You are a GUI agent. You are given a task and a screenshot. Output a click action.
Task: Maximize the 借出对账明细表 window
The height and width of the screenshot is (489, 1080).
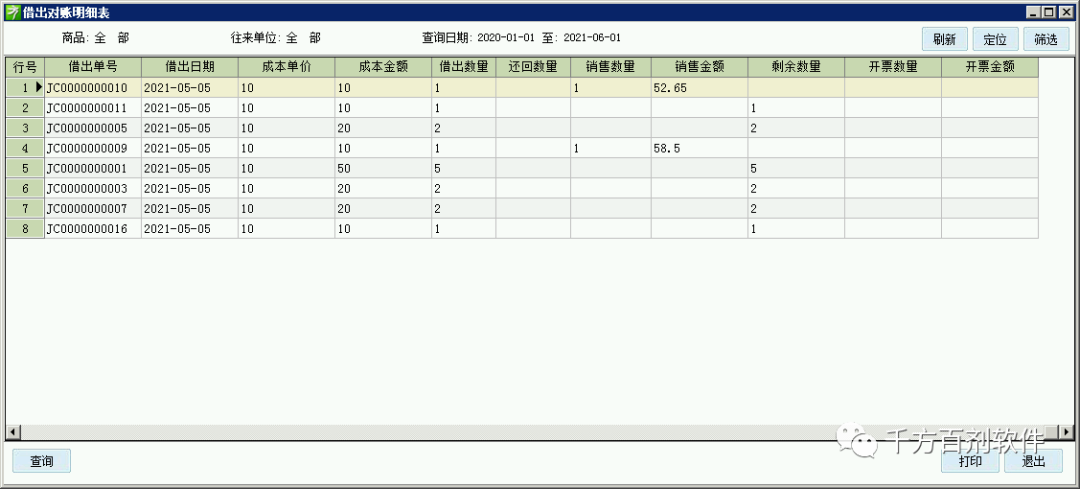coord(1049,12)
